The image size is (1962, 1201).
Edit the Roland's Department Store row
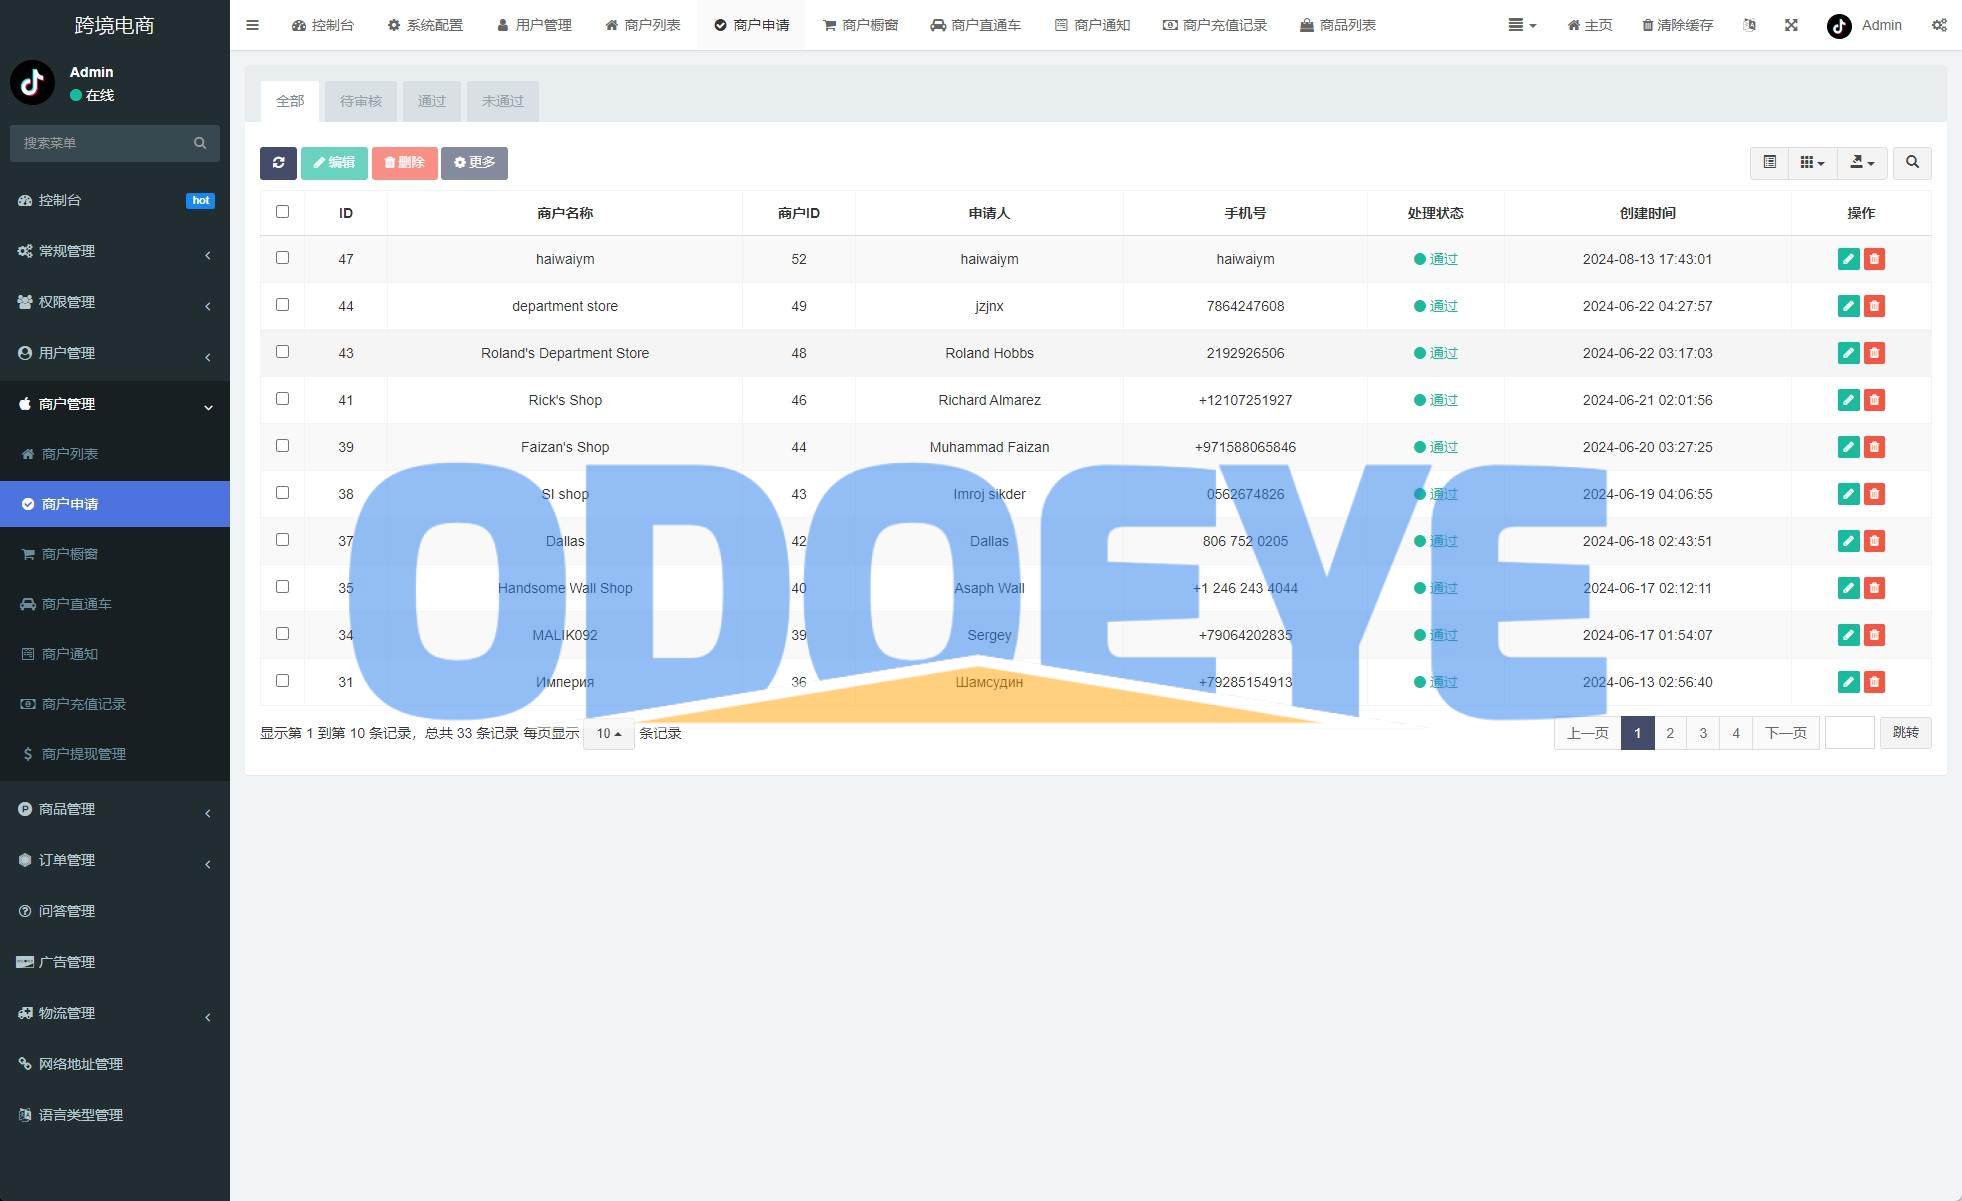pos(1848,353)
